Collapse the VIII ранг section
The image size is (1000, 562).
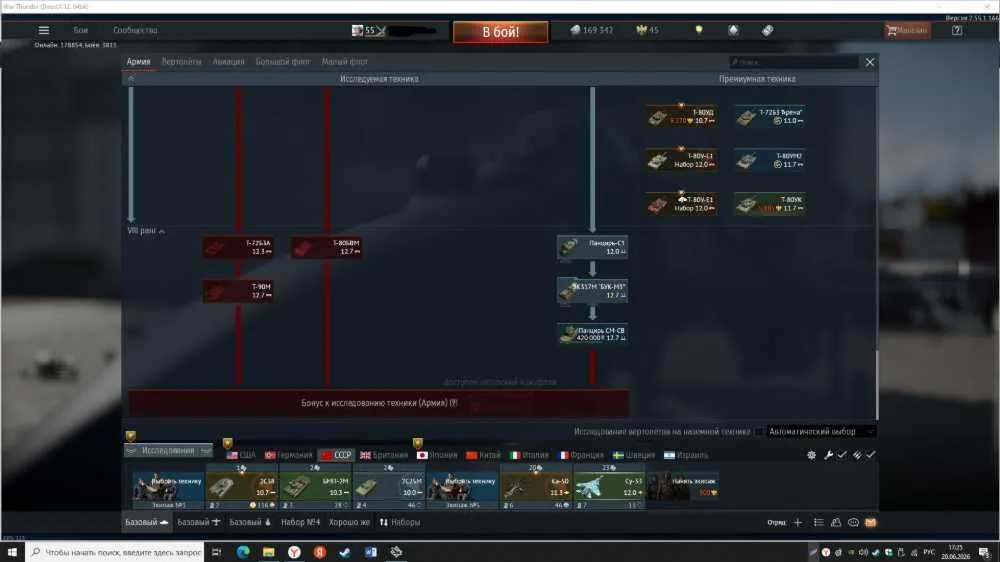pyautogui.click(x=146, y=231)
